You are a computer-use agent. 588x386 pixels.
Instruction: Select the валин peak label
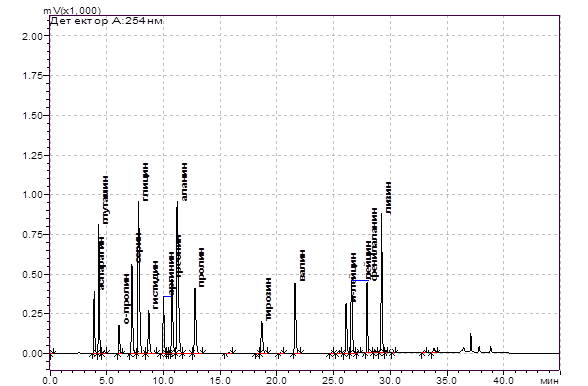click(302, 265)
